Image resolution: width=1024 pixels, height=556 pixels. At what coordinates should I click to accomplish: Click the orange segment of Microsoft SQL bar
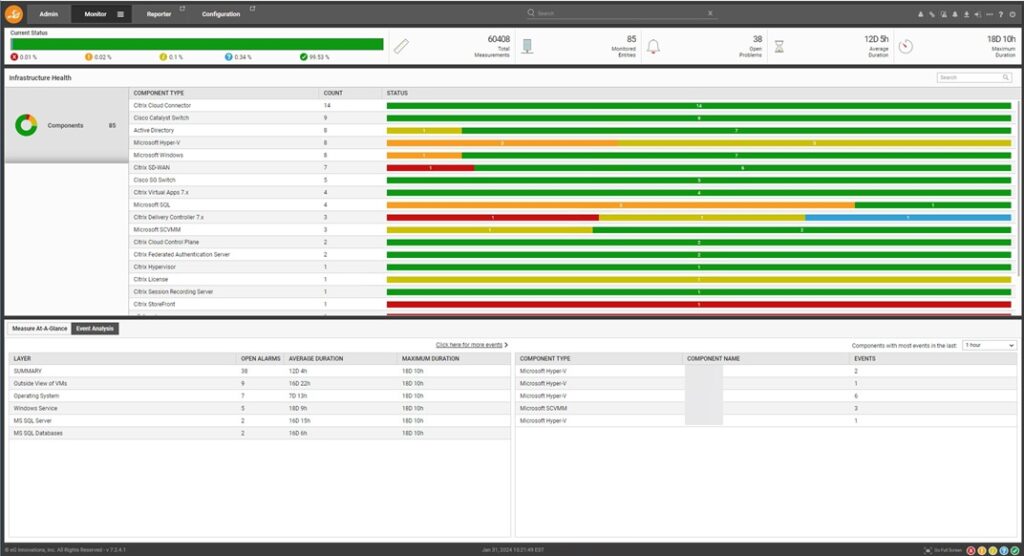[x=620, y=205]
